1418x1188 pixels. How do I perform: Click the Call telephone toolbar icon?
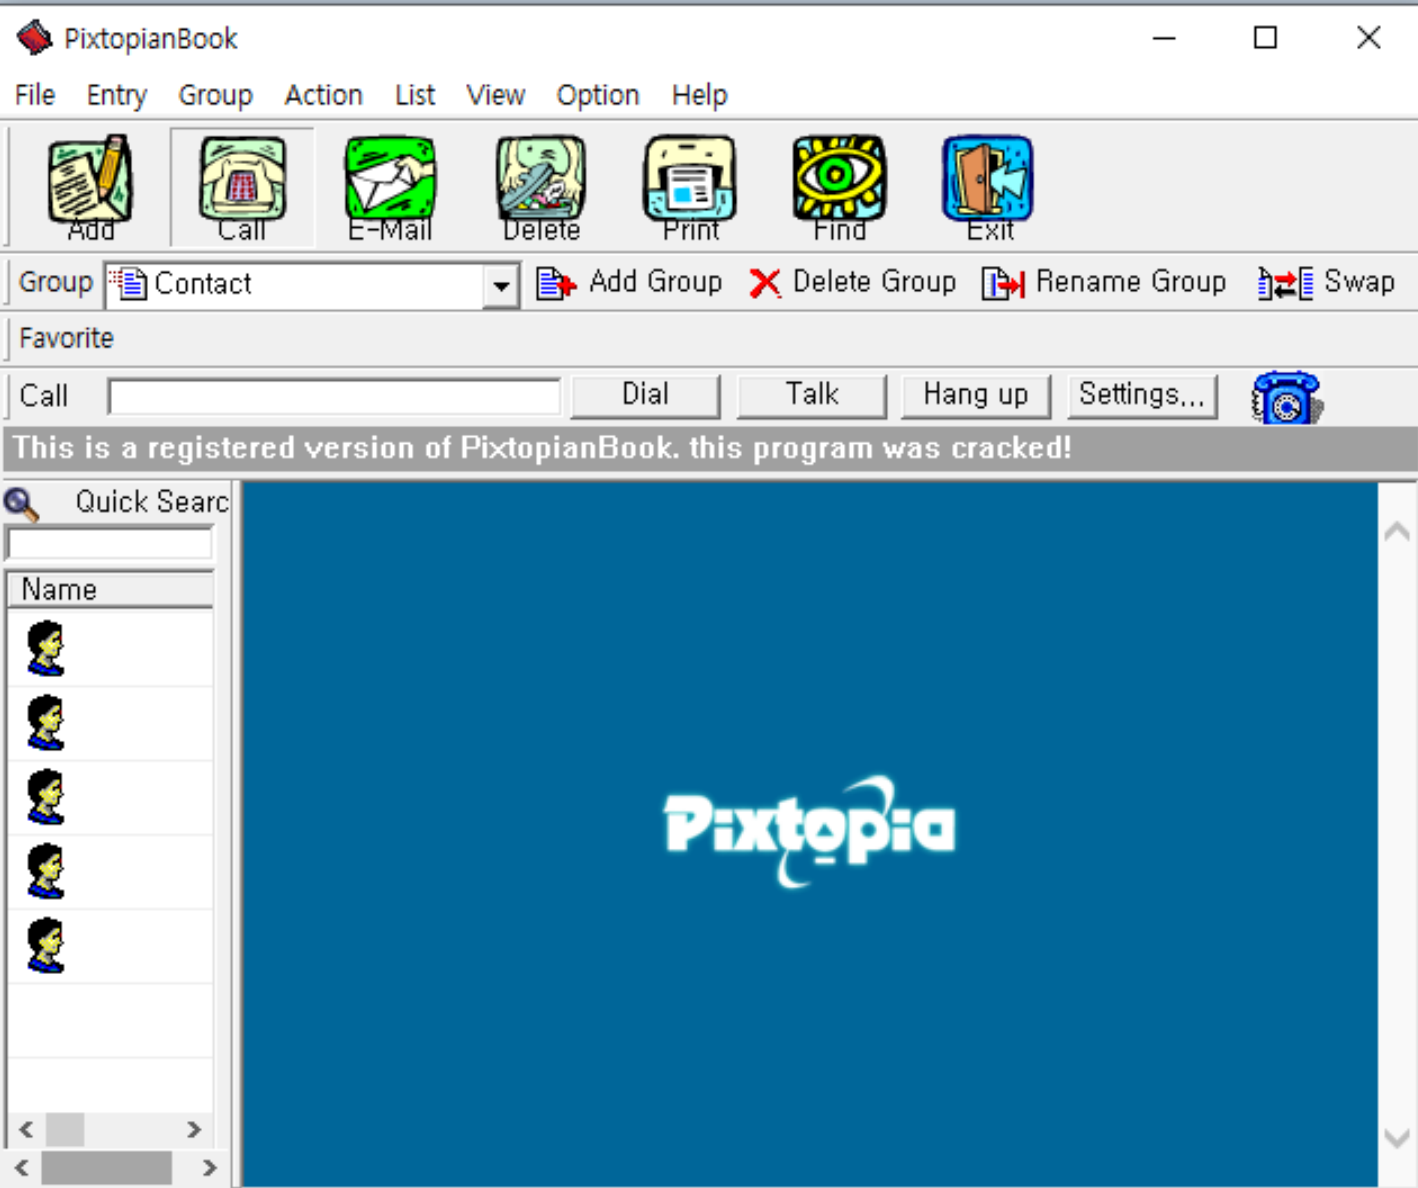pos(242,187)
